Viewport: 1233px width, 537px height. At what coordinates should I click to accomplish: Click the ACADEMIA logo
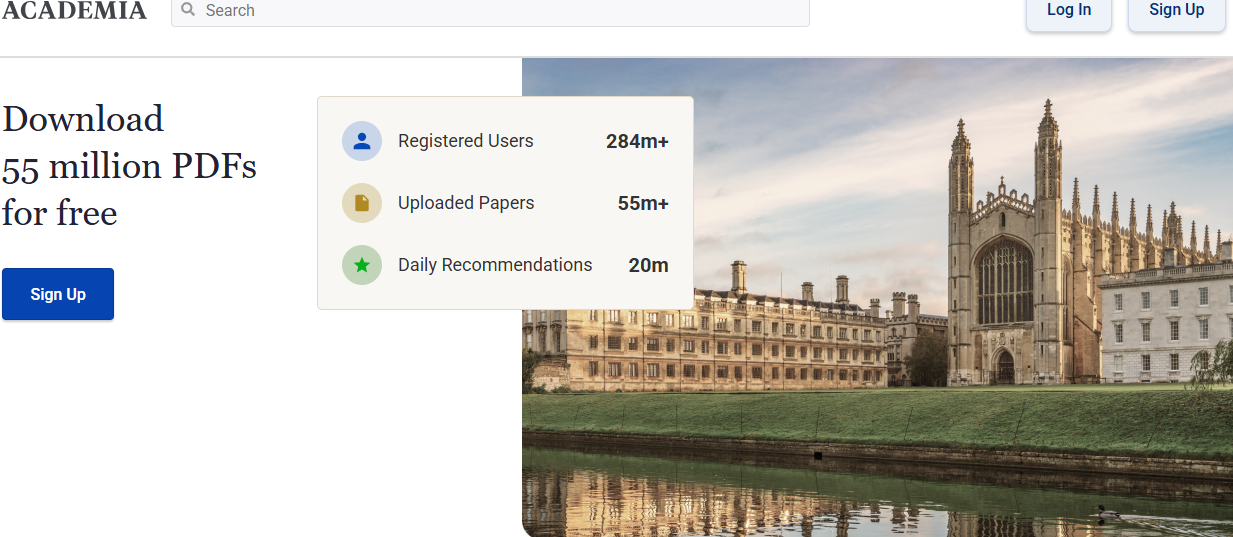(74, 11)
